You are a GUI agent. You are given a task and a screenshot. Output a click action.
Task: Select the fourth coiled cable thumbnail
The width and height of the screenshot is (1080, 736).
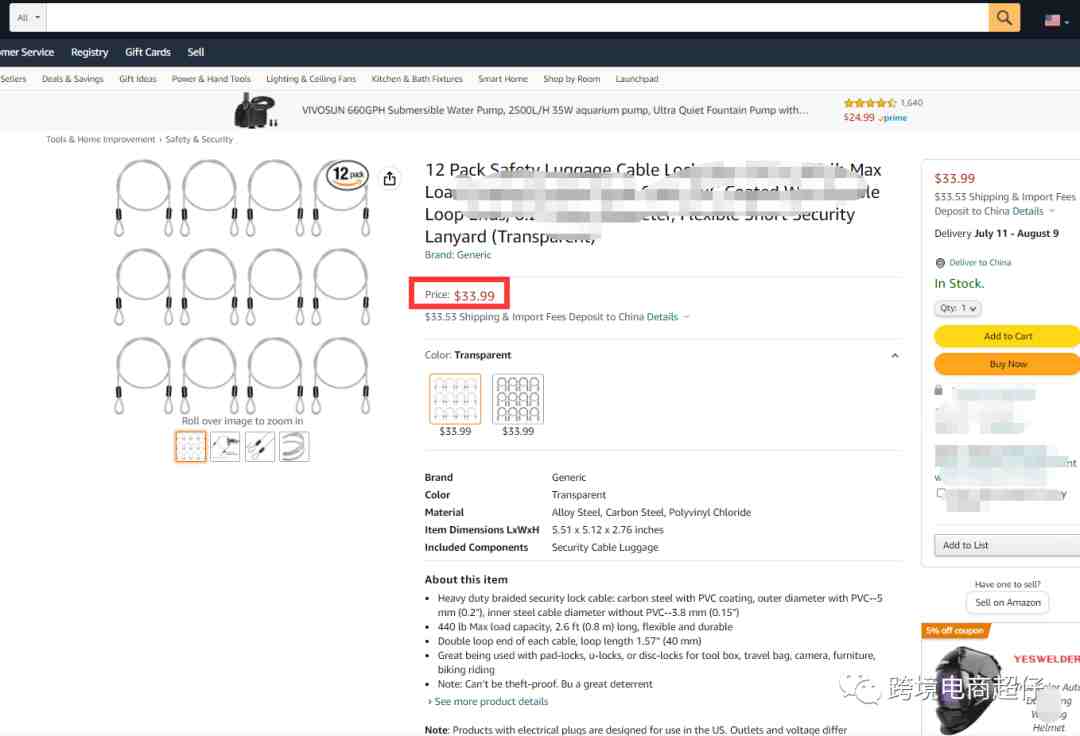[x=294, y=447]
